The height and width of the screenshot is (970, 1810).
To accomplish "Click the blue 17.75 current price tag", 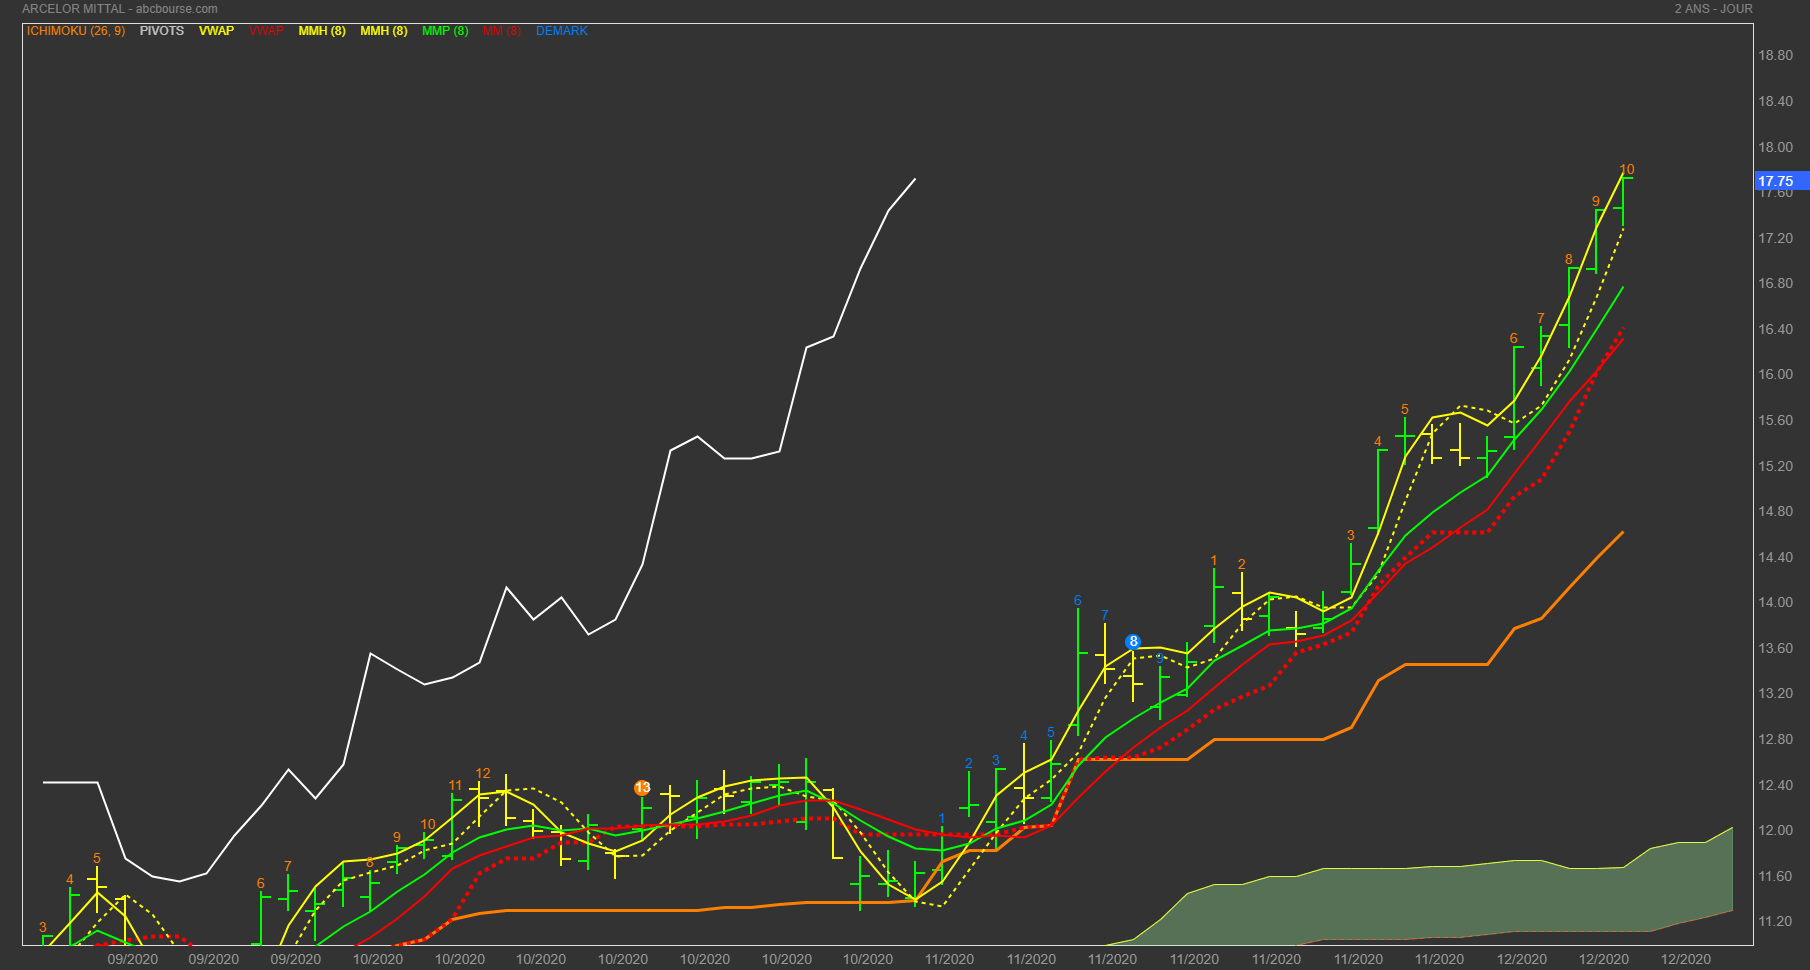I will pos(1782,181).
